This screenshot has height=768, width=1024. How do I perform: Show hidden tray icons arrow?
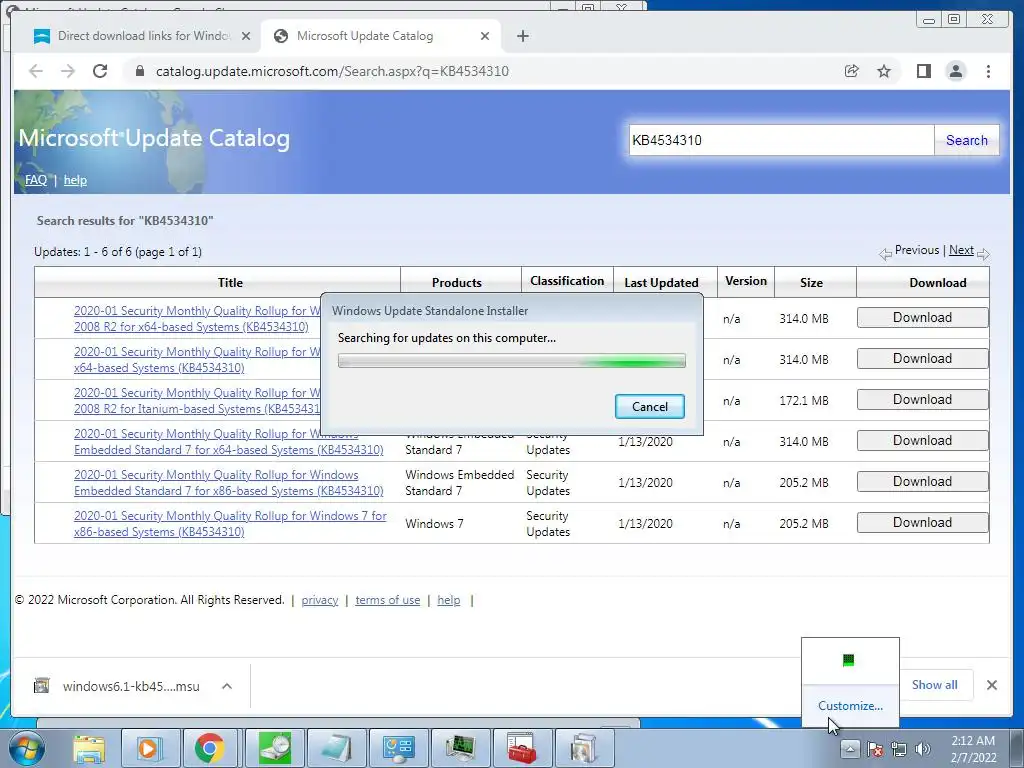pyautogui.click(x=850, y=748)
